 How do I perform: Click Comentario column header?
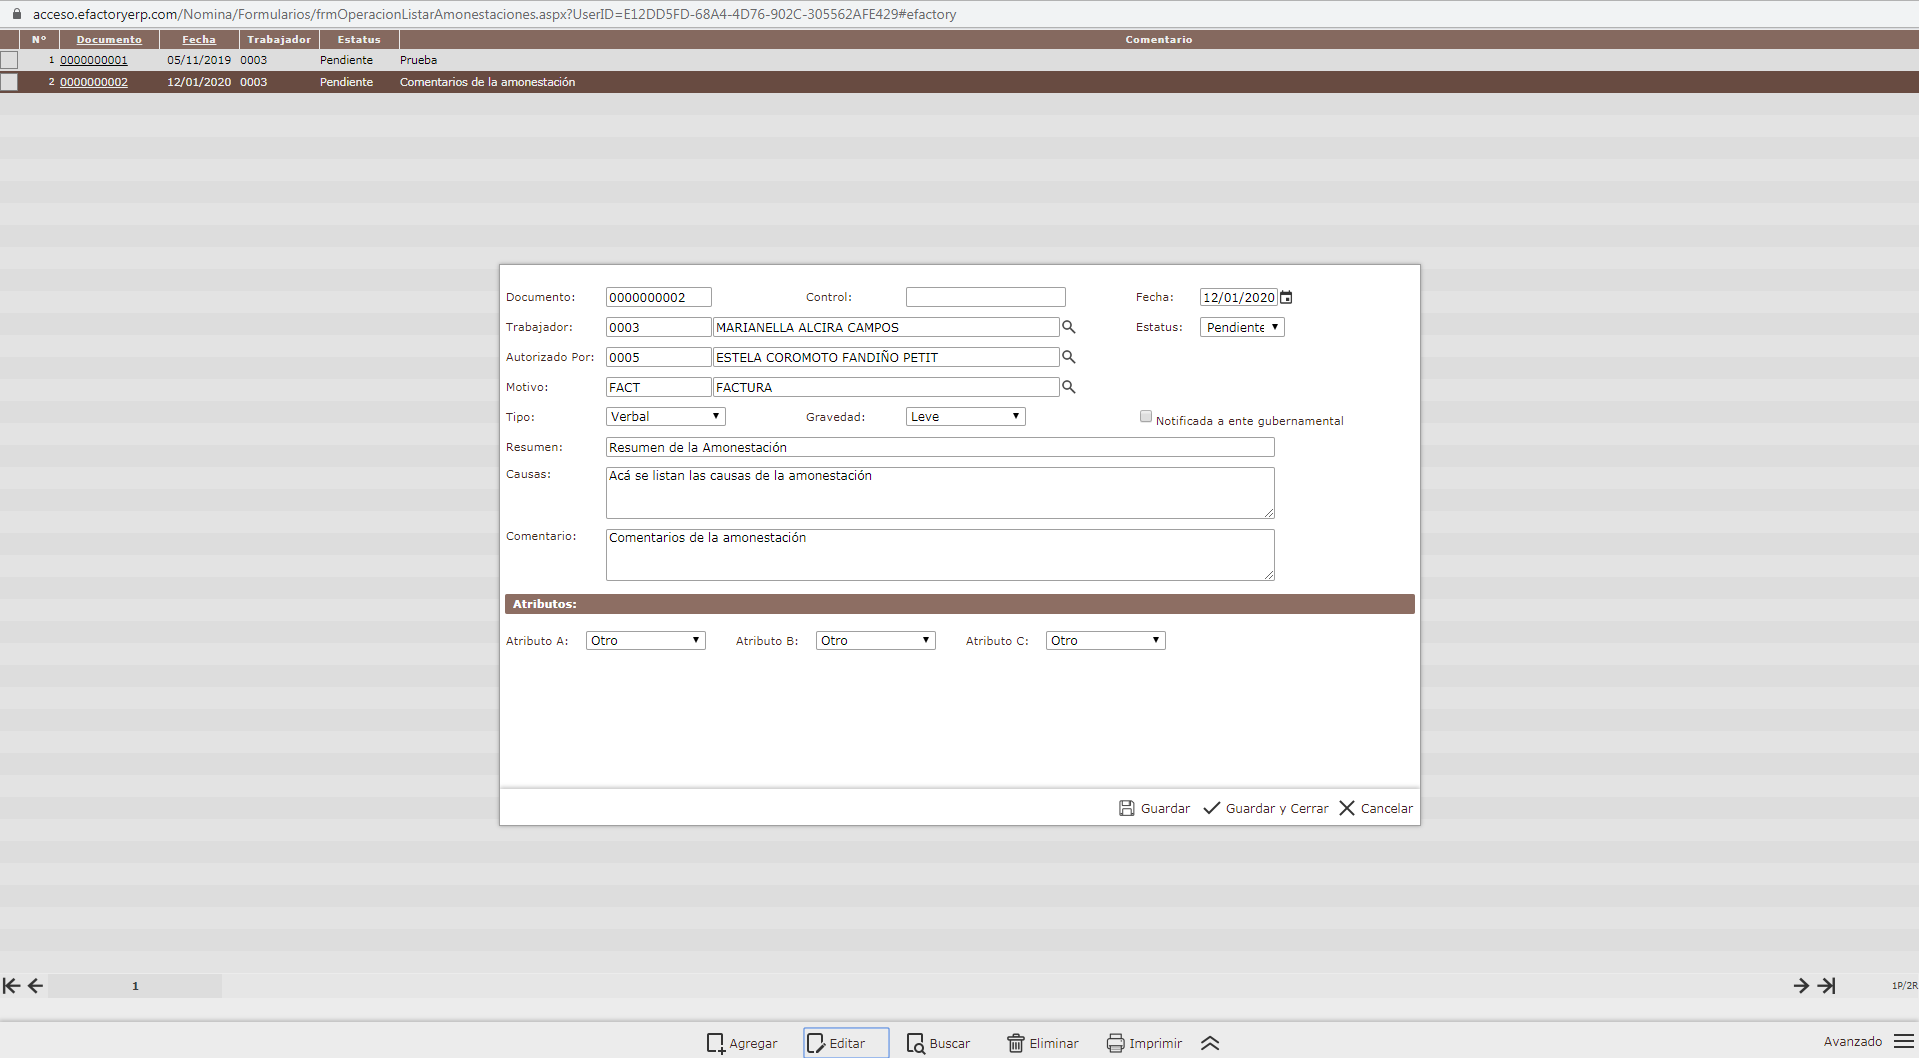point(1158,40)
